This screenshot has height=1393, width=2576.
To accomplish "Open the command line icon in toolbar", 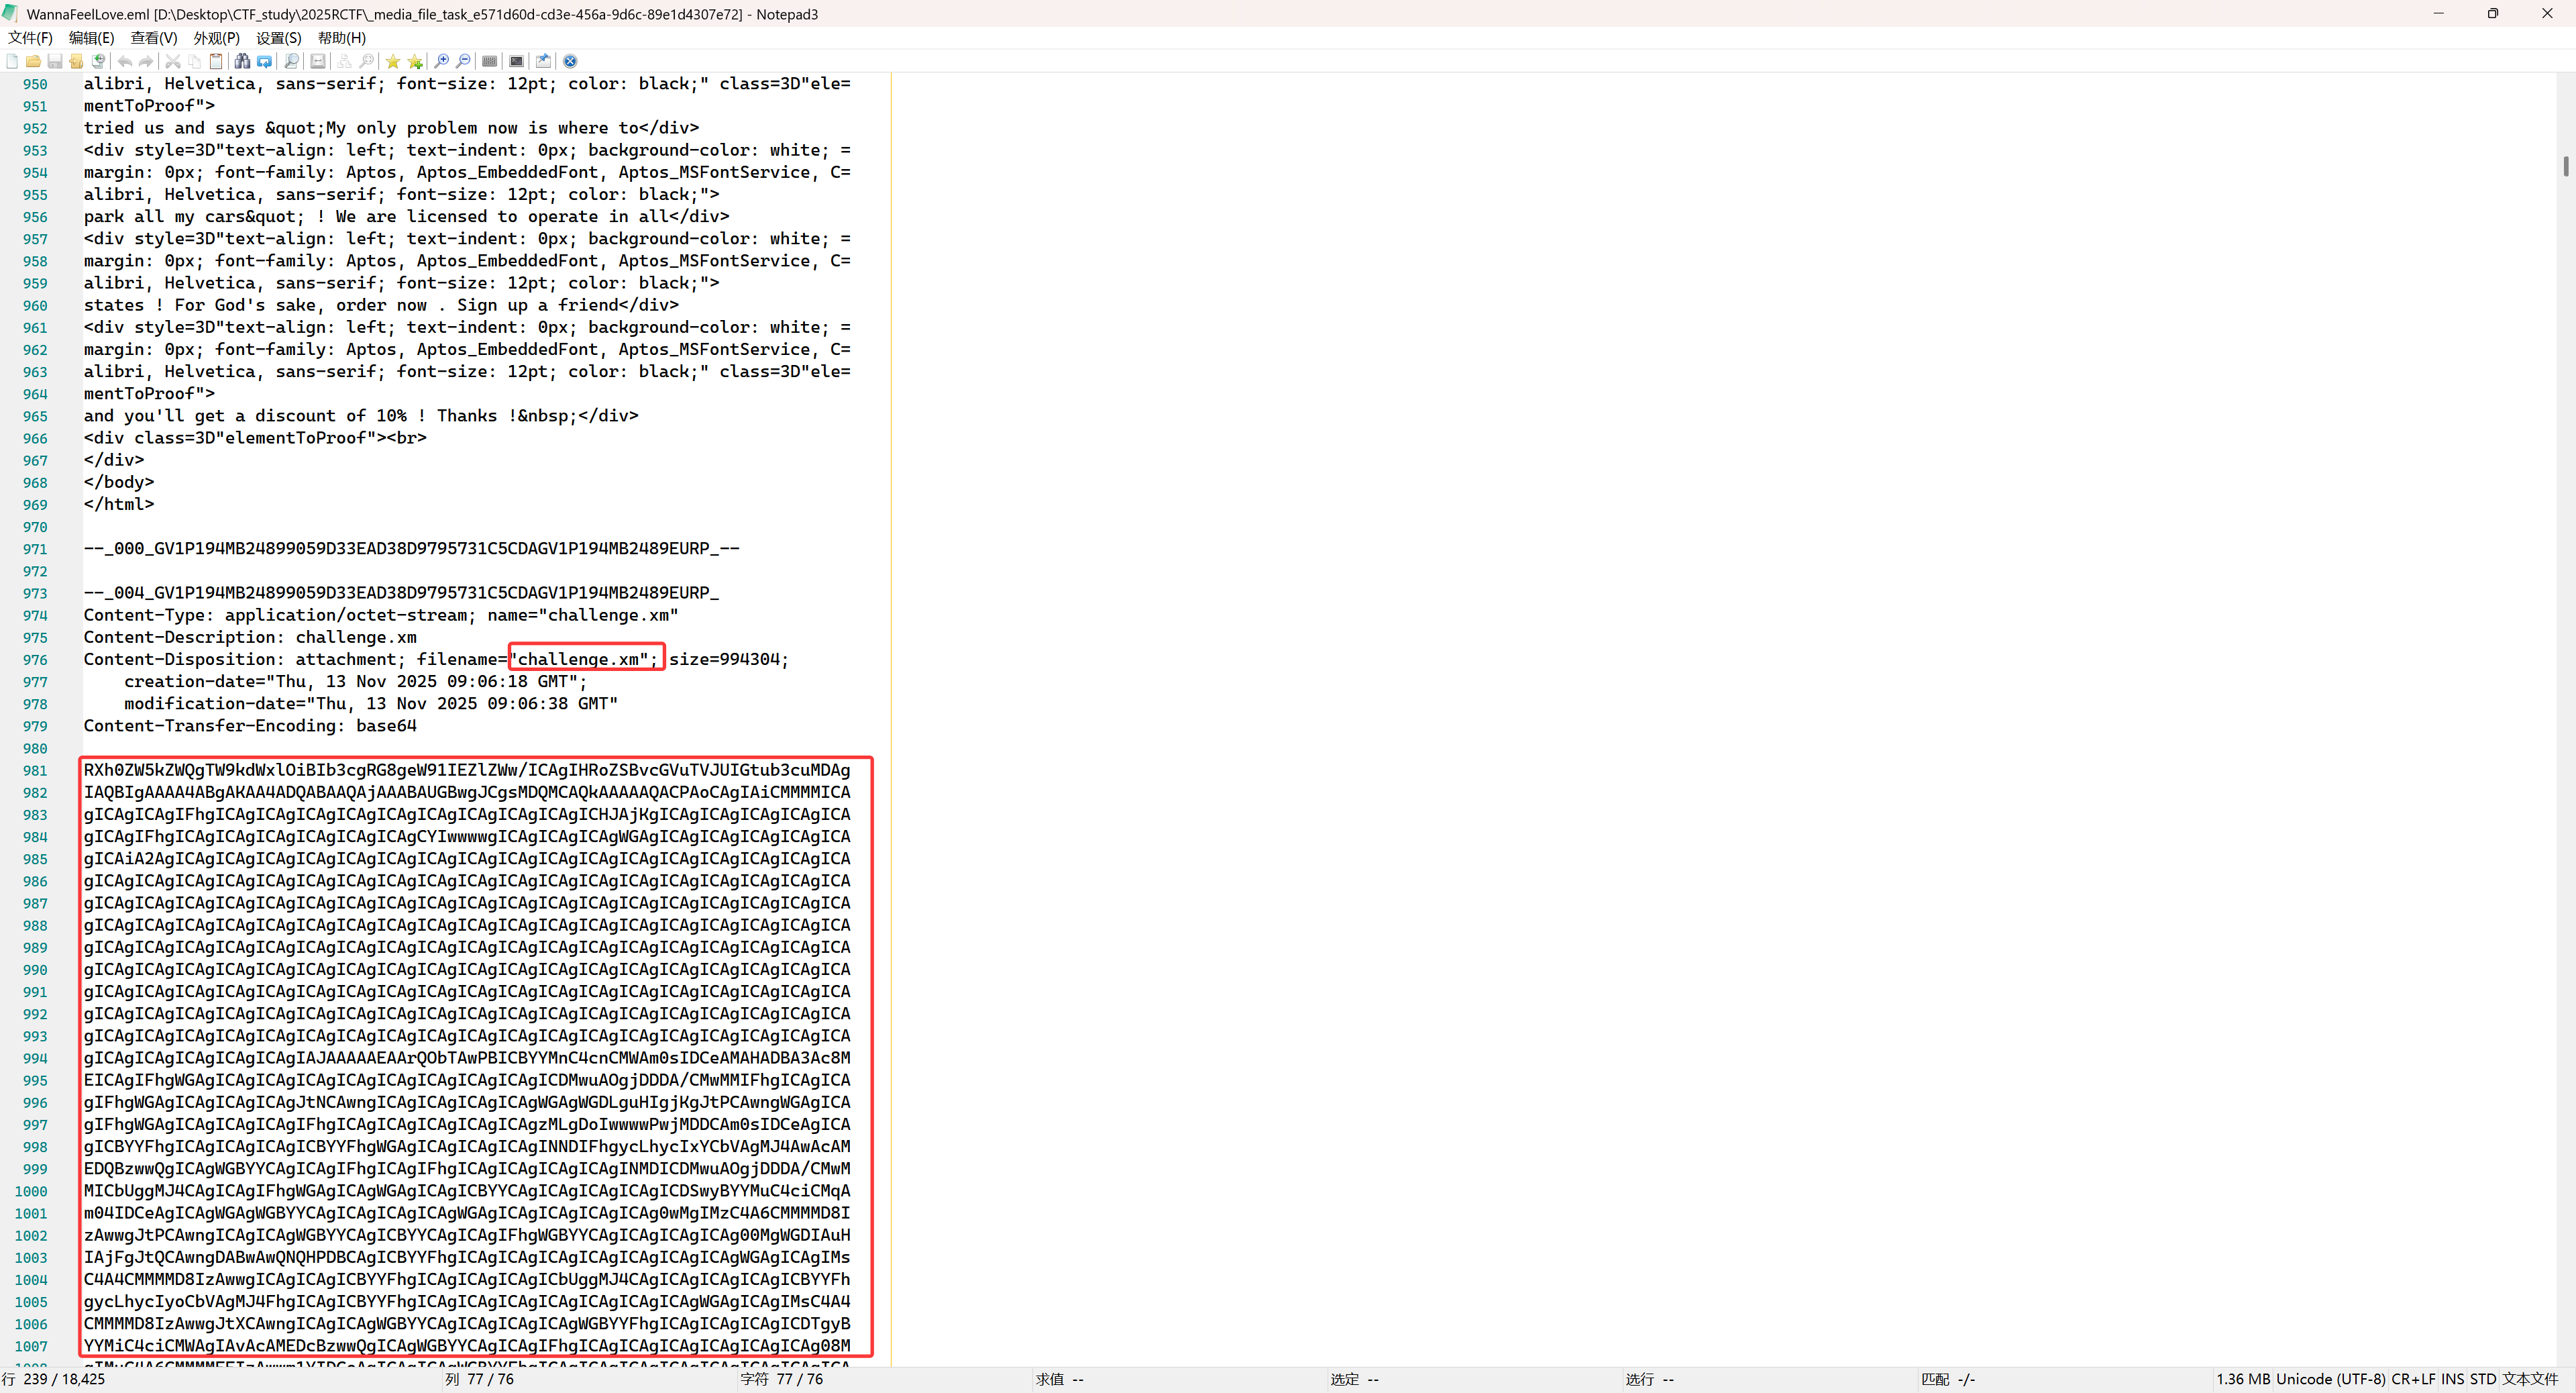I will pos(516,61).
